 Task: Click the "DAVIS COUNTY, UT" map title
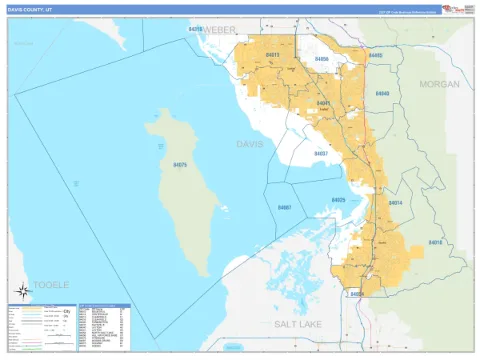click(x=30, y=10)
